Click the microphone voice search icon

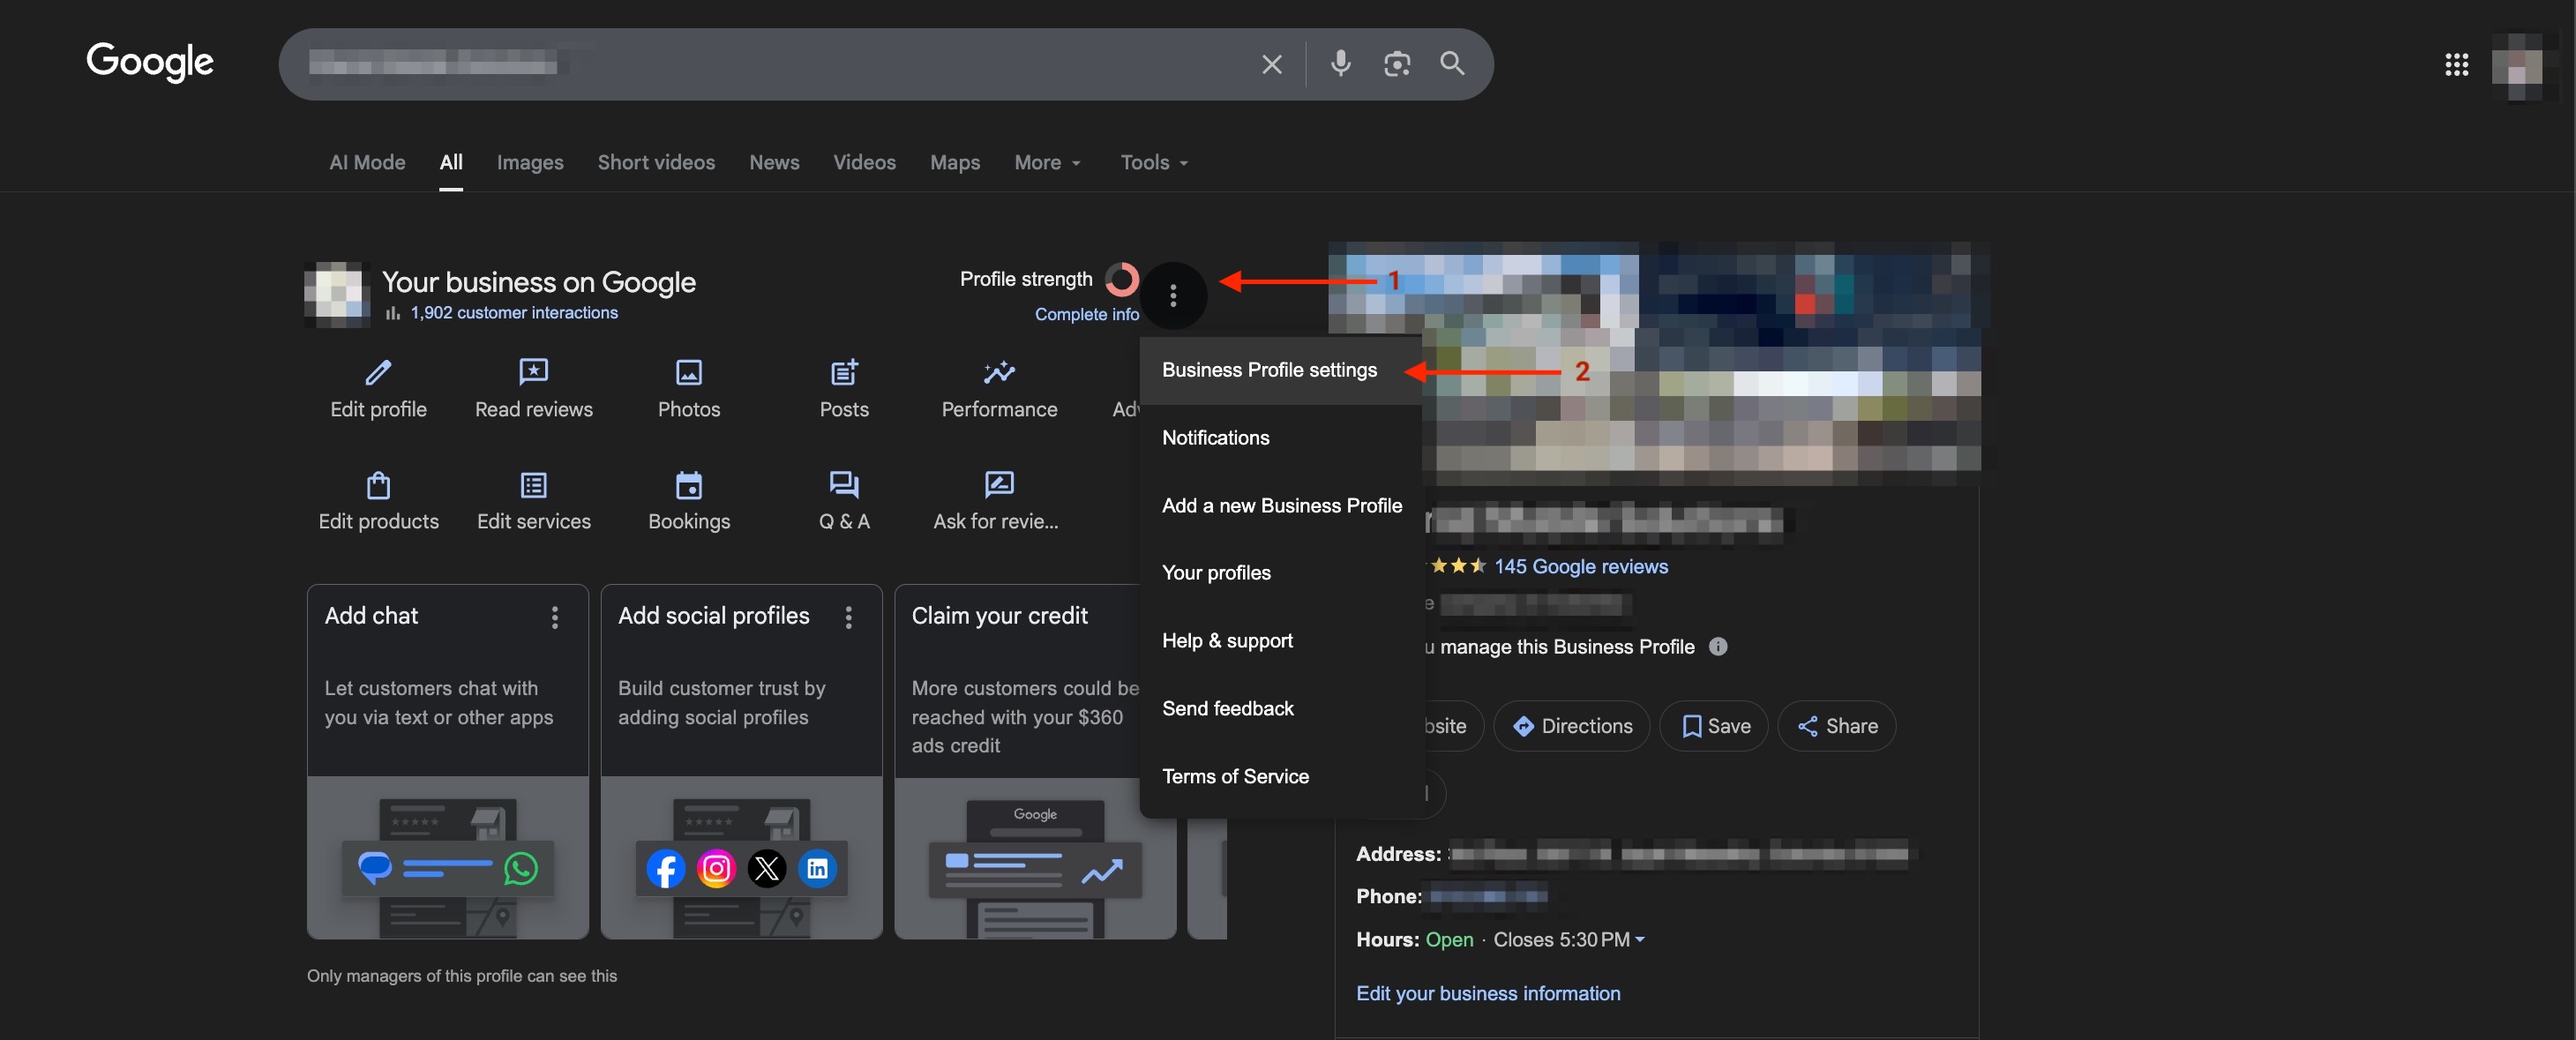point(1340,64)
